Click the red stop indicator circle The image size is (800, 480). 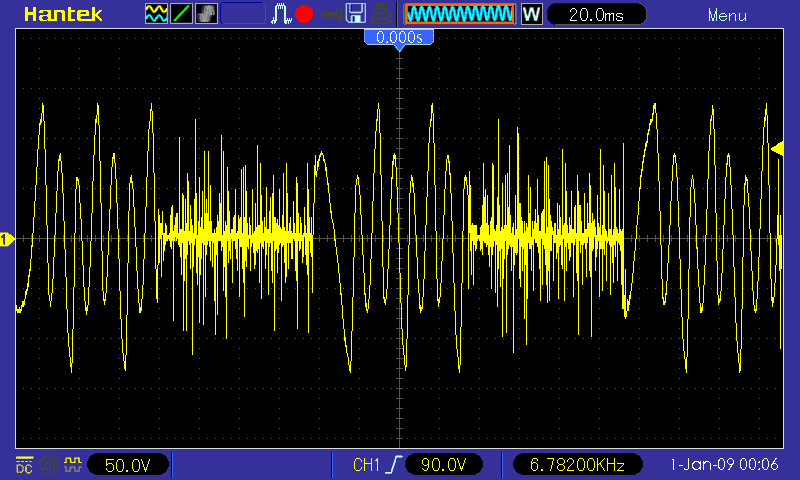coord(304,14)
